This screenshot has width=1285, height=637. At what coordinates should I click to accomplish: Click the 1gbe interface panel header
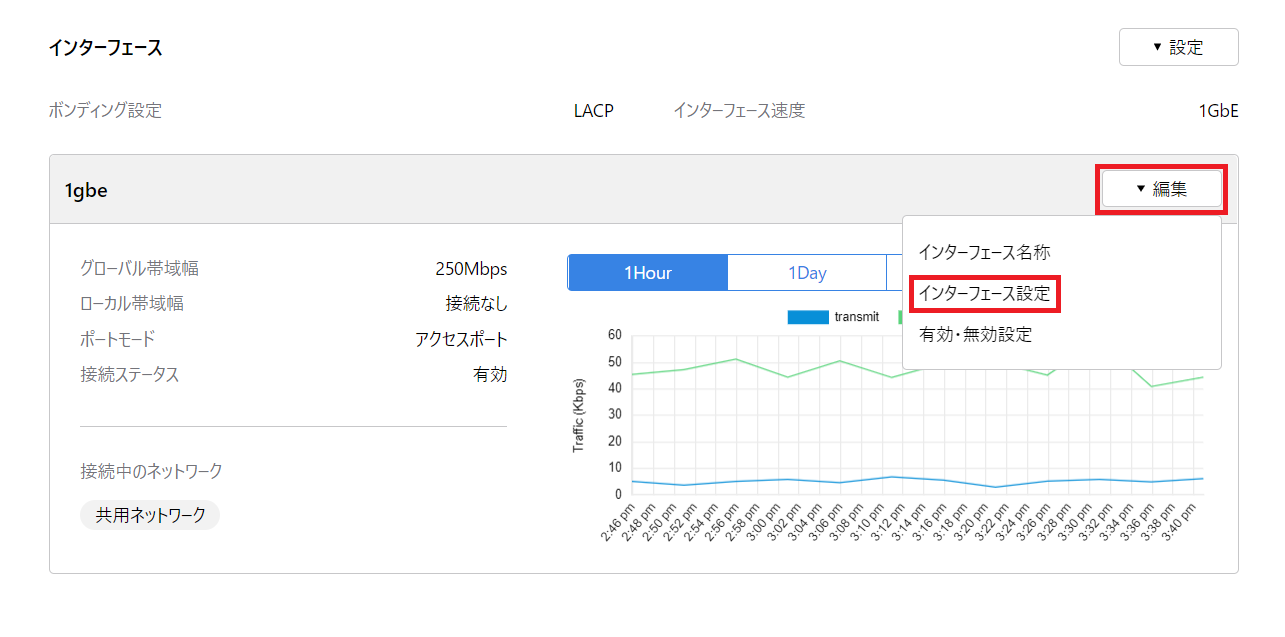click(x=500, y=190)
